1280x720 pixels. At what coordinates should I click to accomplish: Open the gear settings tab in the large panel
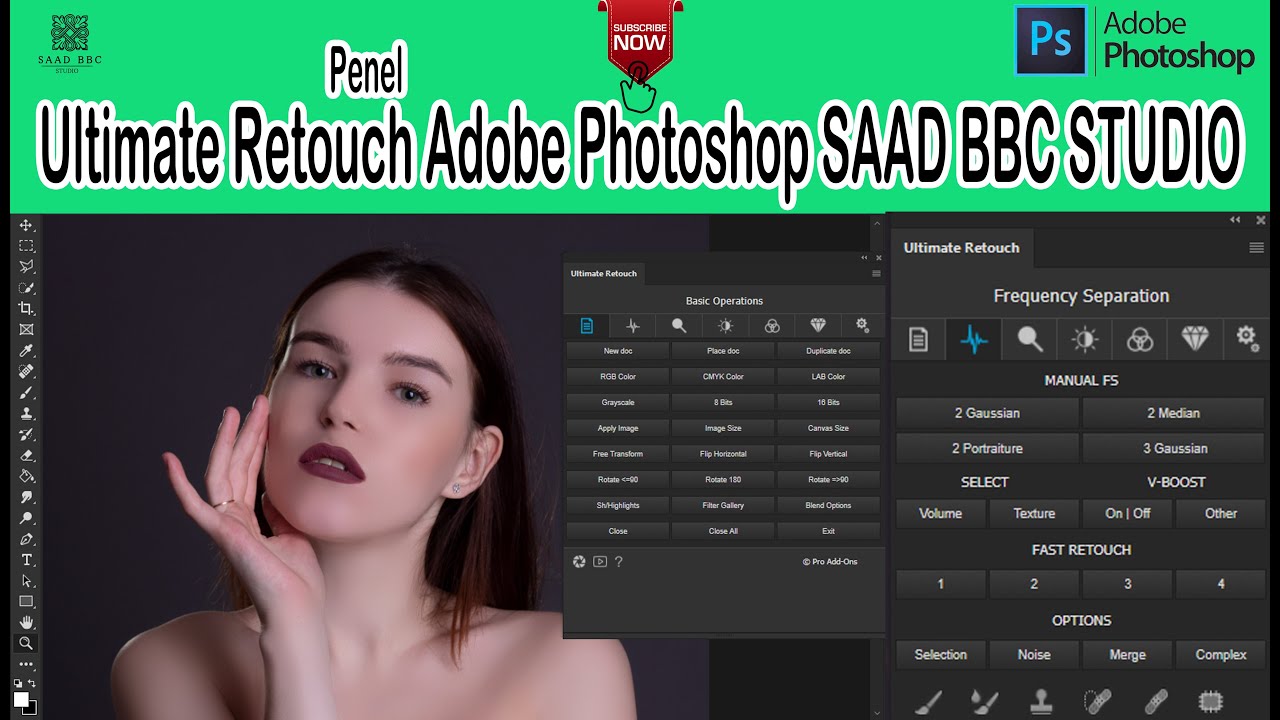(1247, 339)
